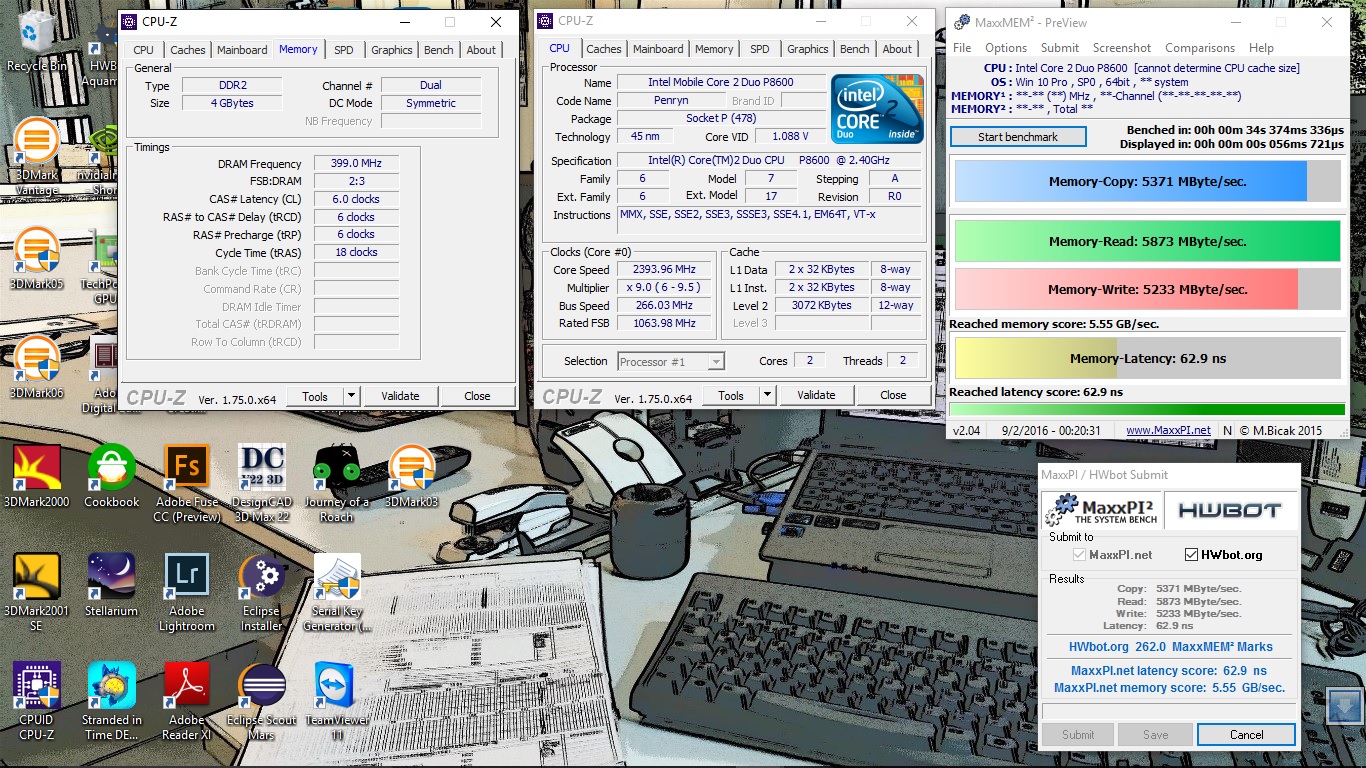Launch Adobe Fuse CC (Preview) icon

click(187, 484)
